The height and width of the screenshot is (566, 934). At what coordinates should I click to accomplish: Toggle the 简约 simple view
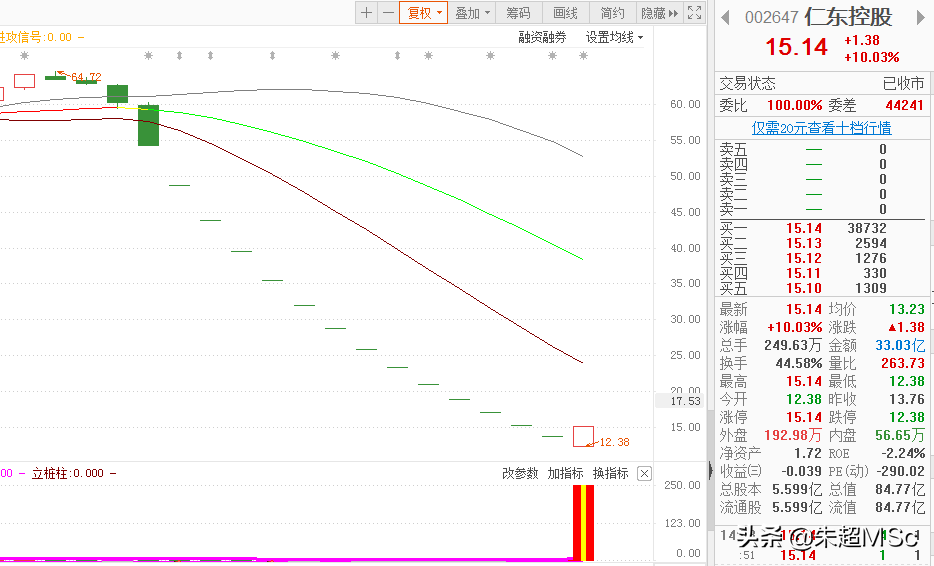[612, 13]
